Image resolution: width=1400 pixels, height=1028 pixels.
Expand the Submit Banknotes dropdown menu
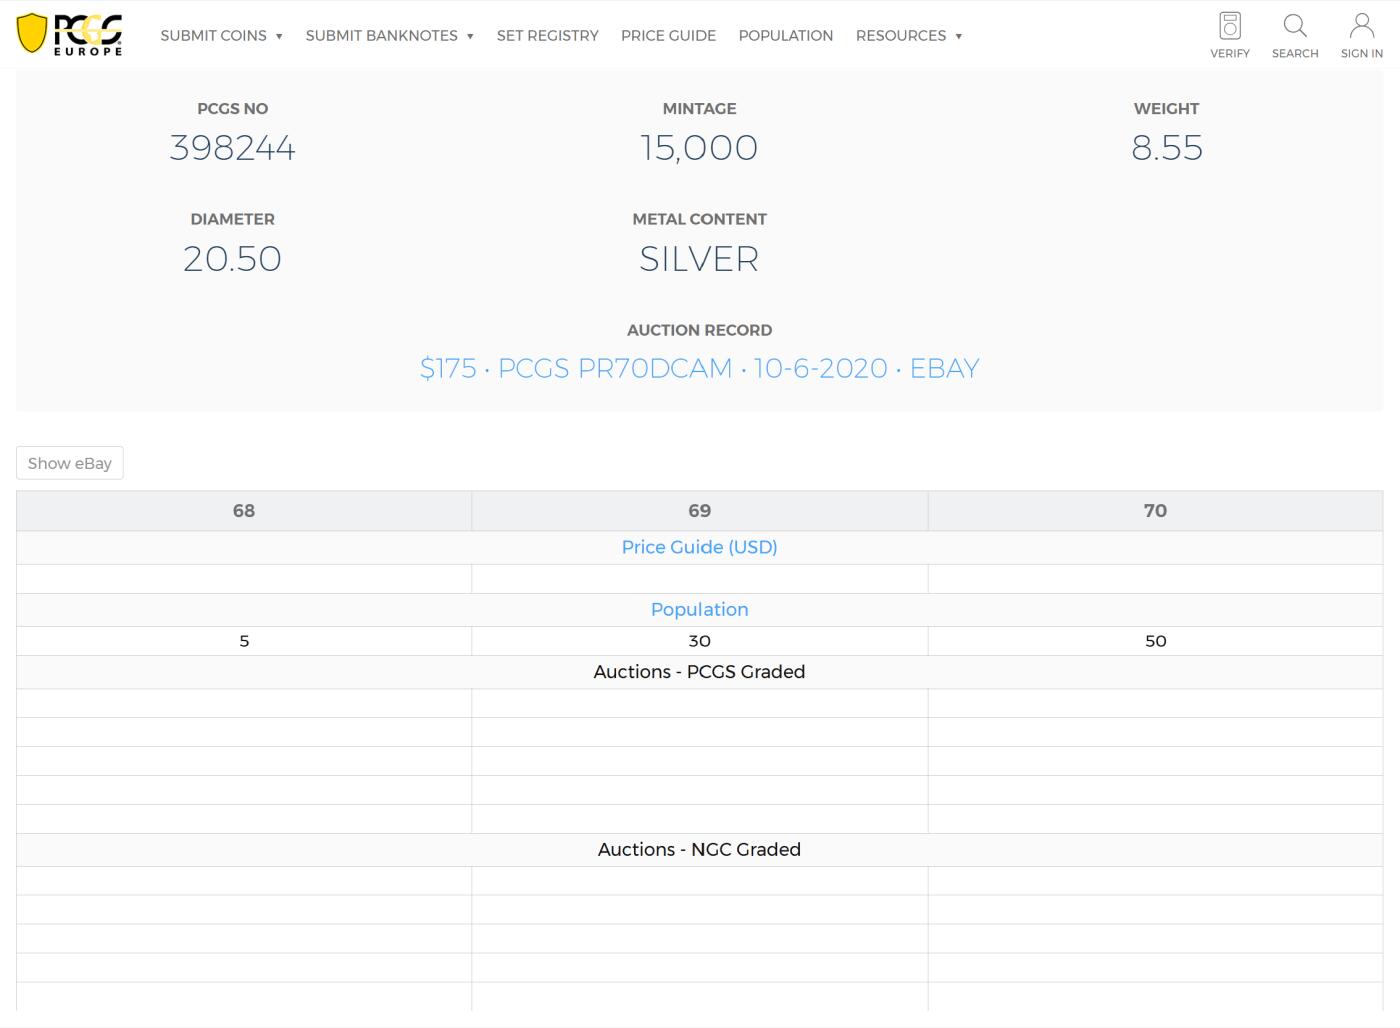(389, 36)
